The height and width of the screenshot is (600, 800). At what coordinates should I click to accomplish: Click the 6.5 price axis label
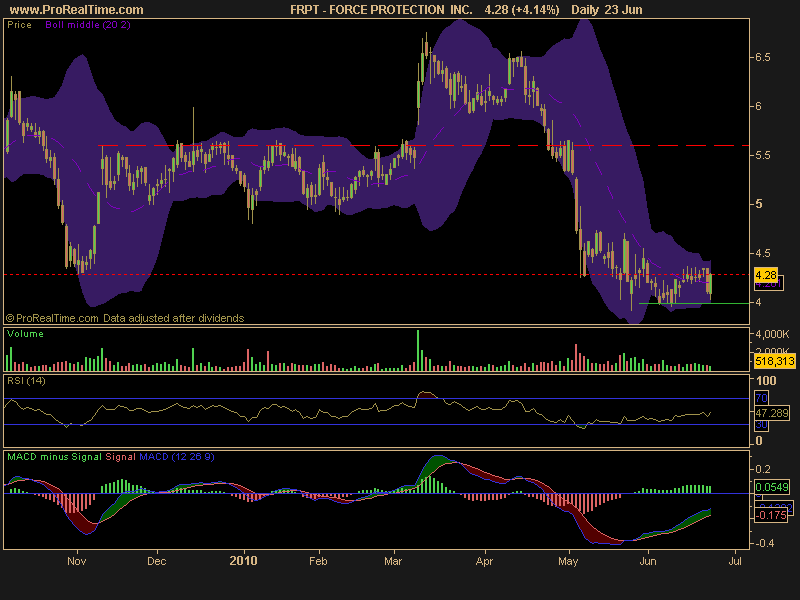[x=763, y=57]
